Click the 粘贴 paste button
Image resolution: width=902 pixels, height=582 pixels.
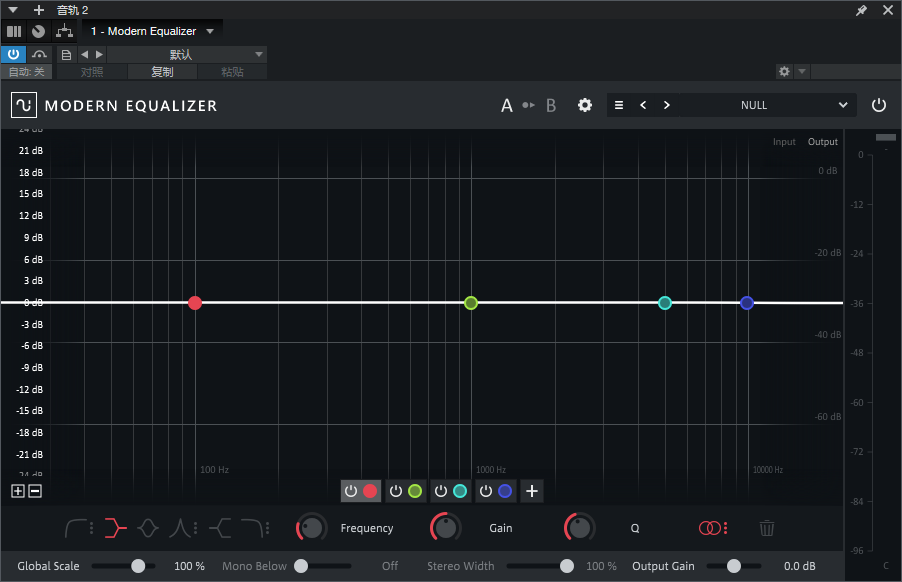[x=232, y=72]
